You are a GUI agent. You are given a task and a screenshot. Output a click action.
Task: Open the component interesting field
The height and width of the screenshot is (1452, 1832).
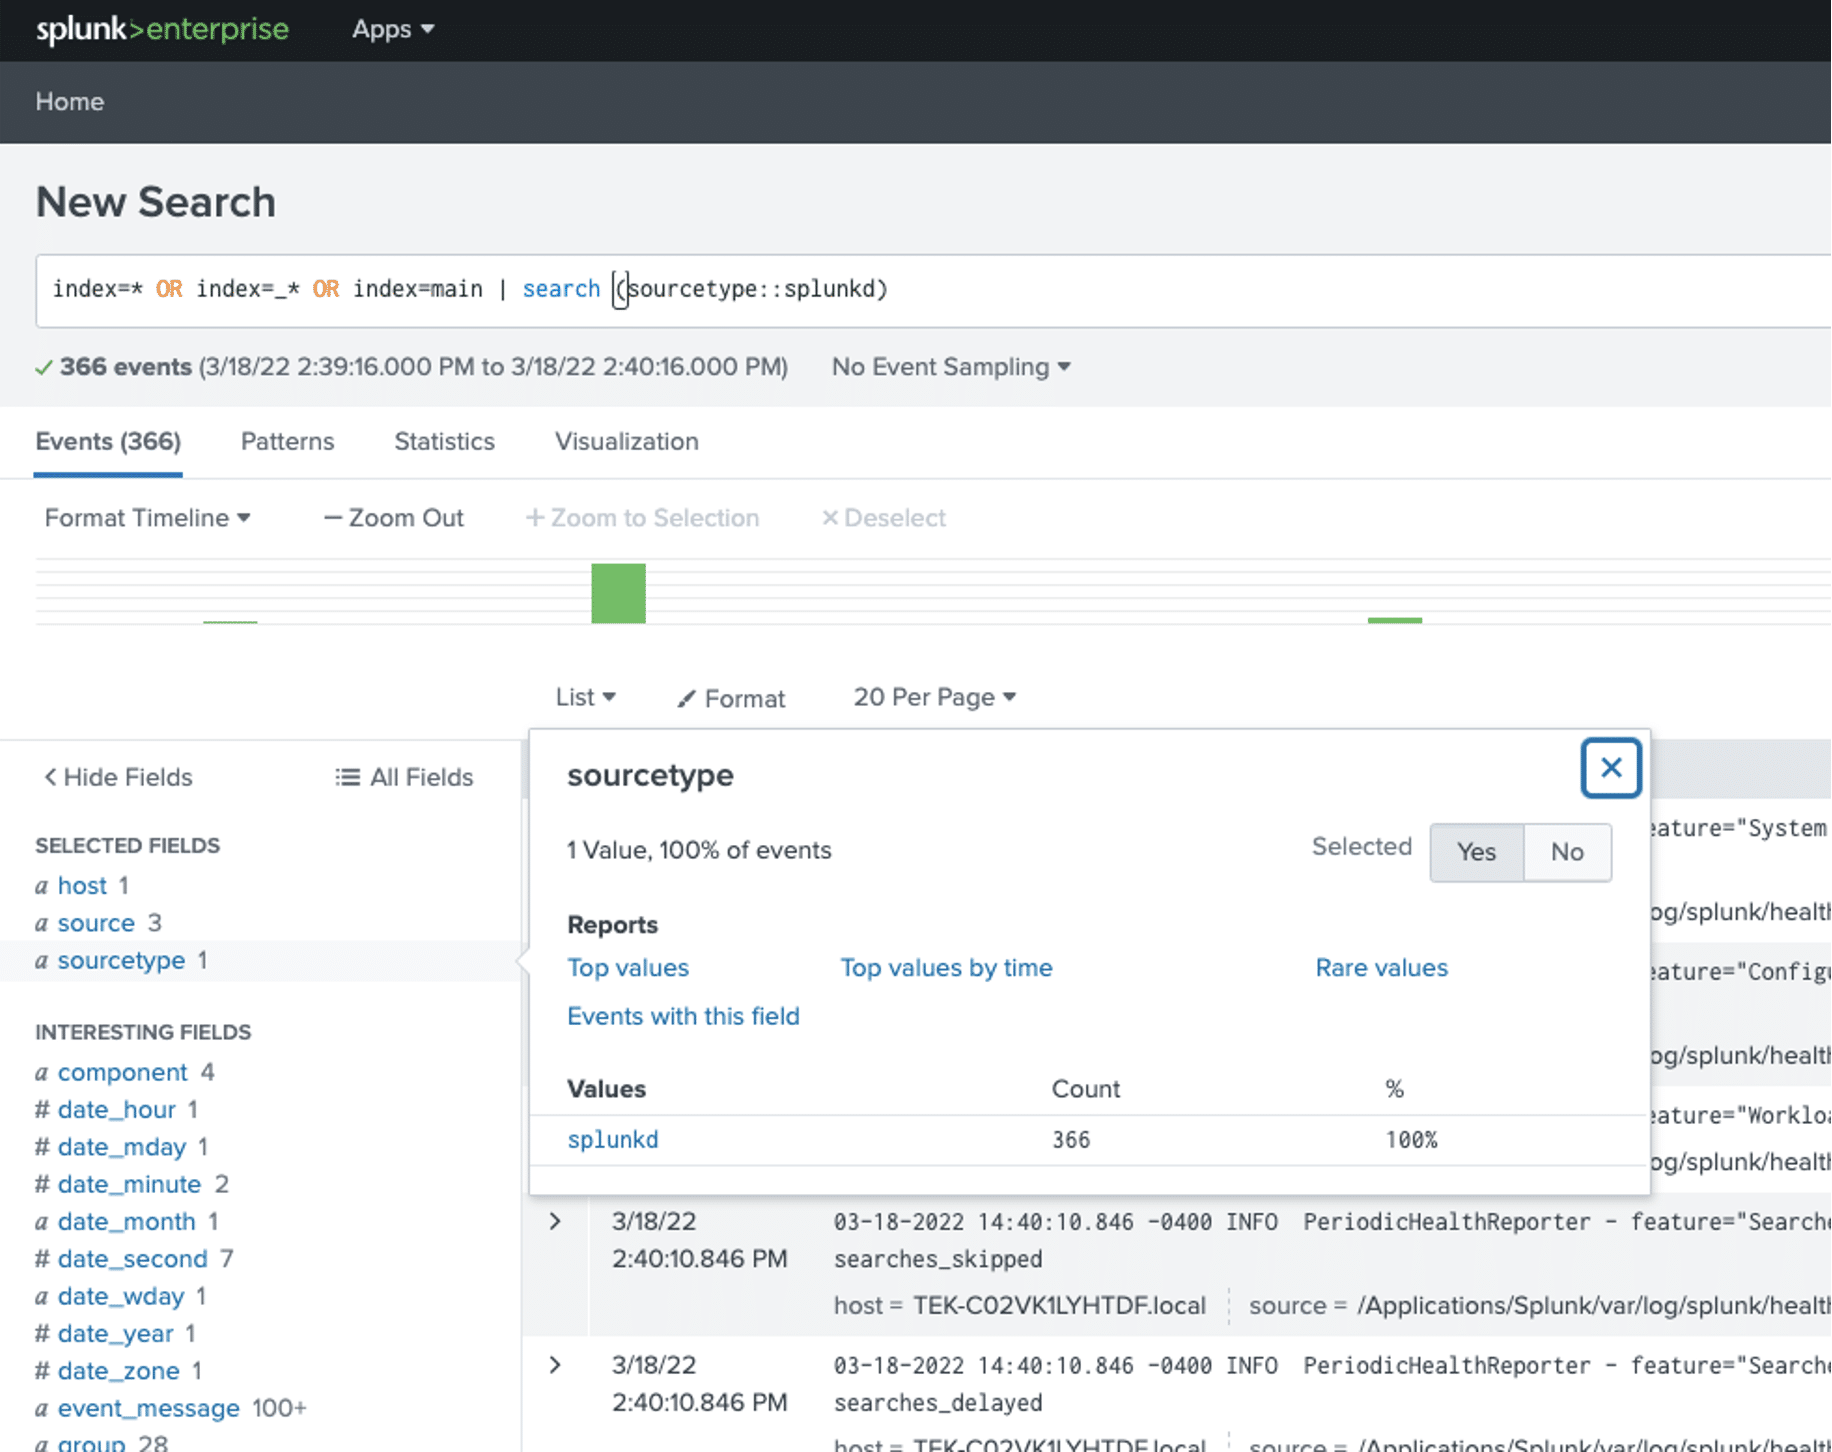pyautogui.click(x=122, y=1072)
